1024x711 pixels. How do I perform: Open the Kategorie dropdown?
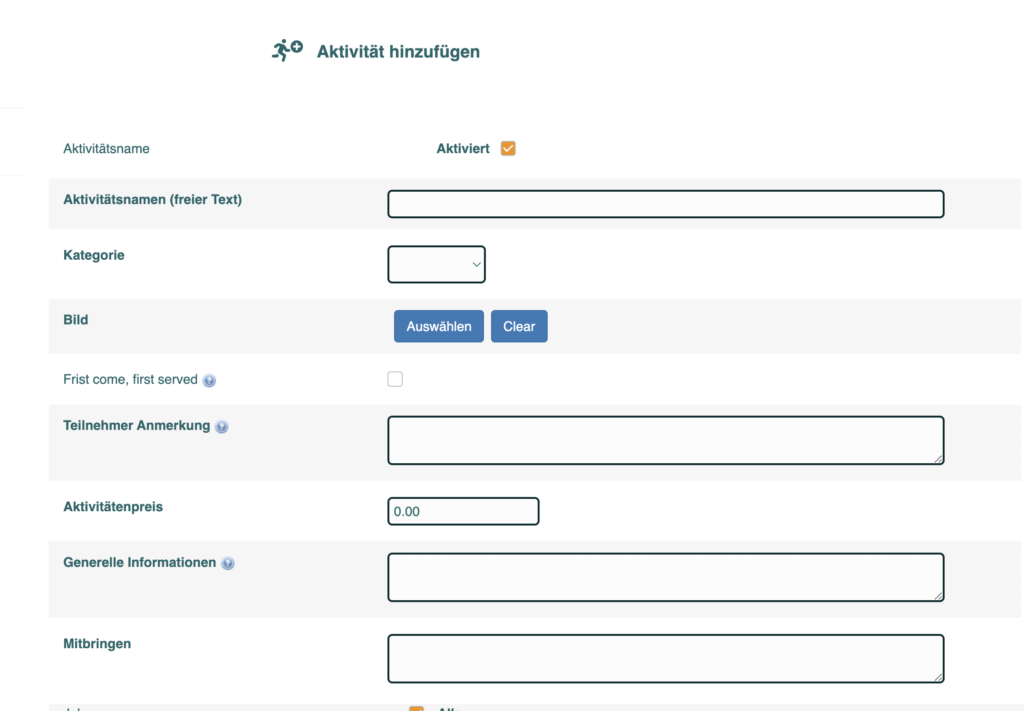436,264
